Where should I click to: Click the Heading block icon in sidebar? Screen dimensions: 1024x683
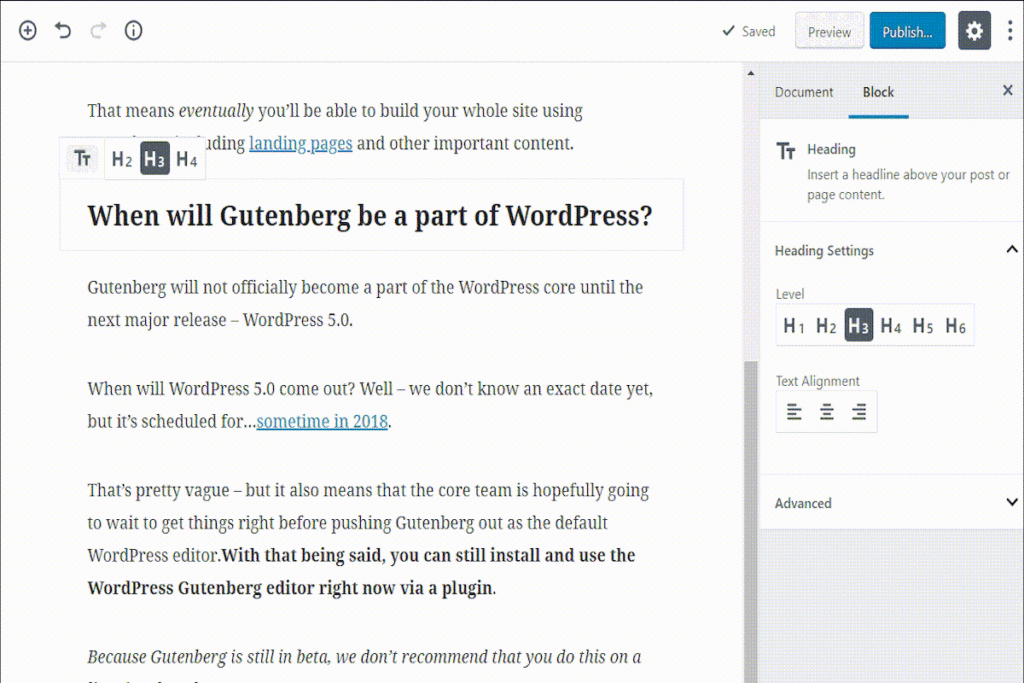pyautogui.click(x=786, y=151)
